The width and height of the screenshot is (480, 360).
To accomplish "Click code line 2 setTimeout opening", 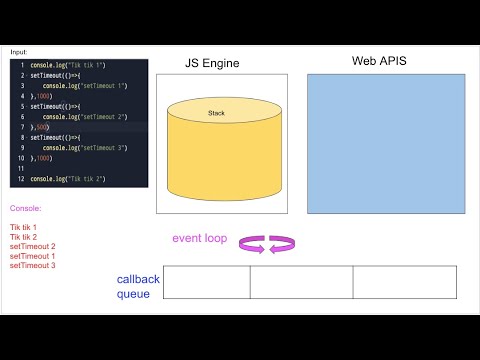I will (55, 75).
